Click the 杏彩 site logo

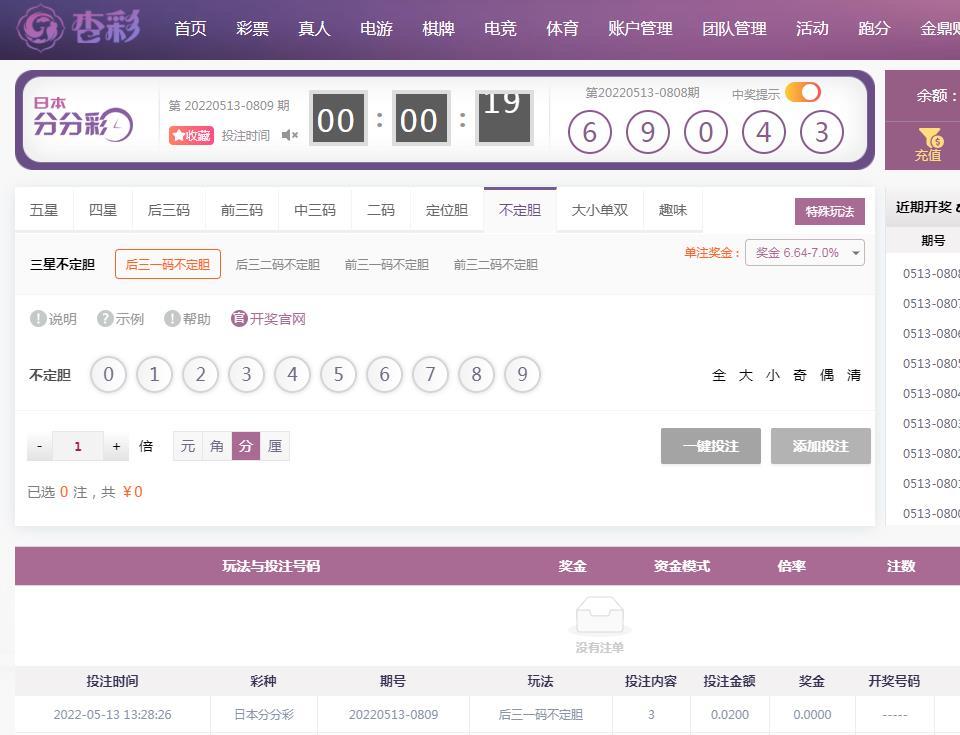coord(78,28)
